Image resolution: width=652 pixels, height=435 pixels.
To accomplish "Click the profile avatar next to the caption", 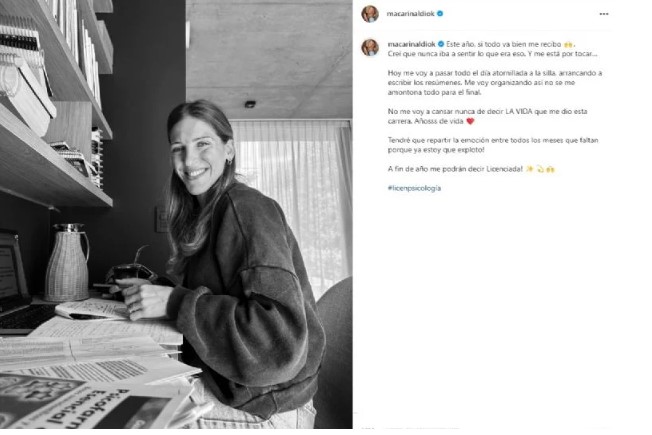I will 370,47.
